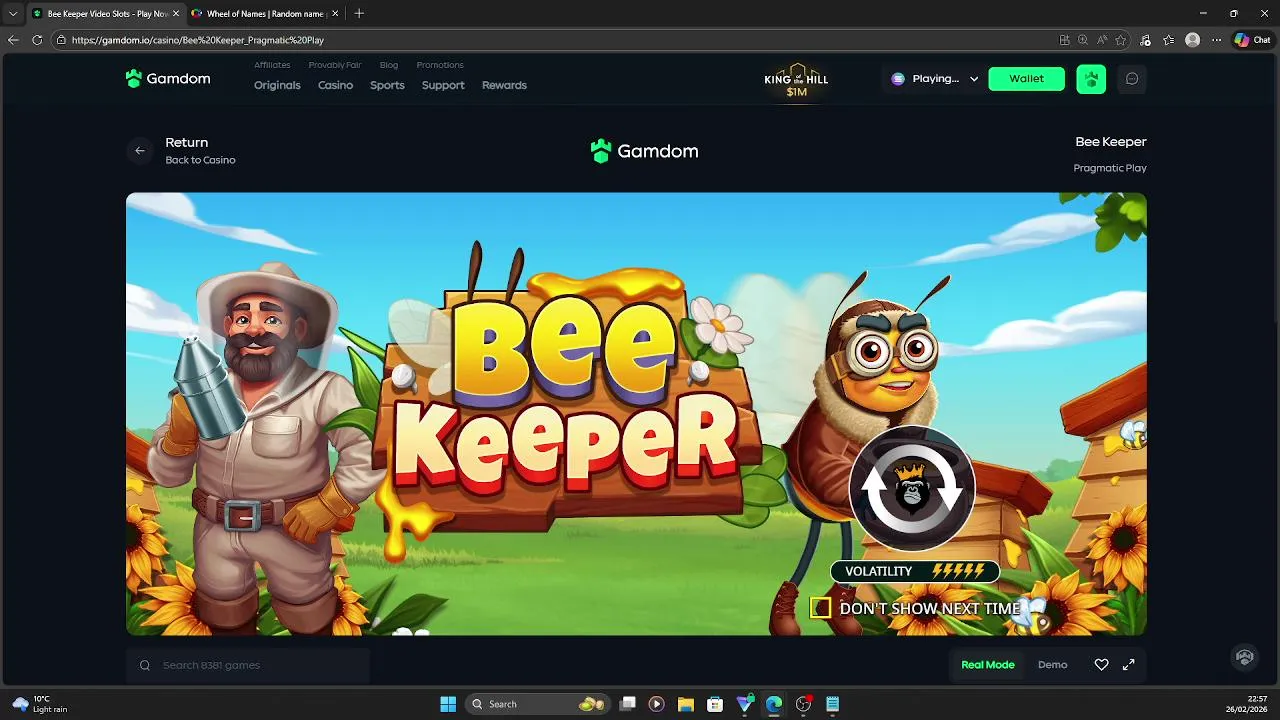Open the Sports menu

pos(387,85)
